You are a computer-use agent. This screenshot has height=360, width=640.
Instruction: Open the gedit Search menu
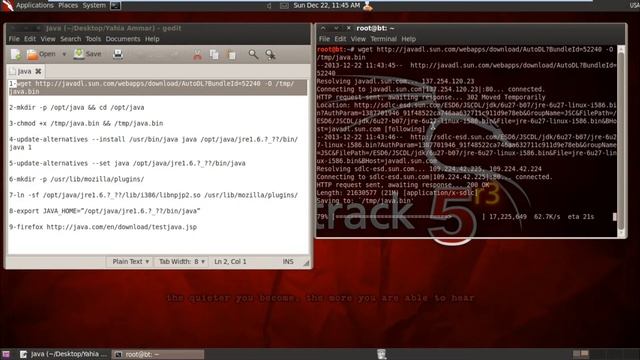click(71, 39)
